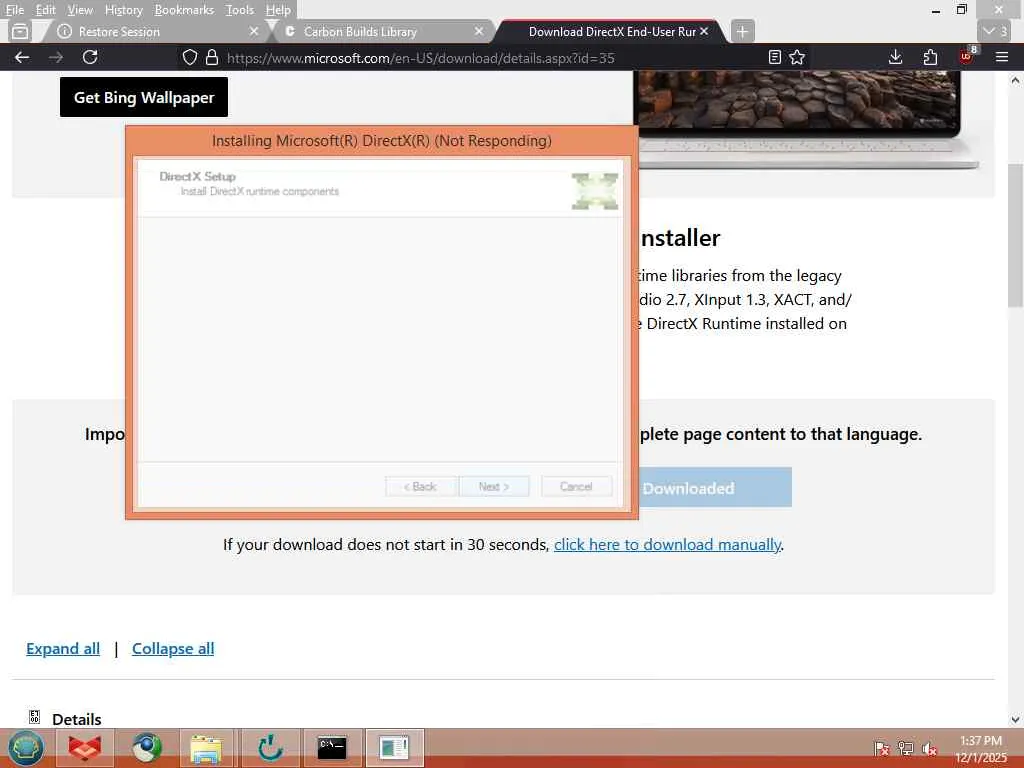This screenshot has height=768, width=1024.
Task: Open the downloads panel arrow icon
Action: (895, 57)
